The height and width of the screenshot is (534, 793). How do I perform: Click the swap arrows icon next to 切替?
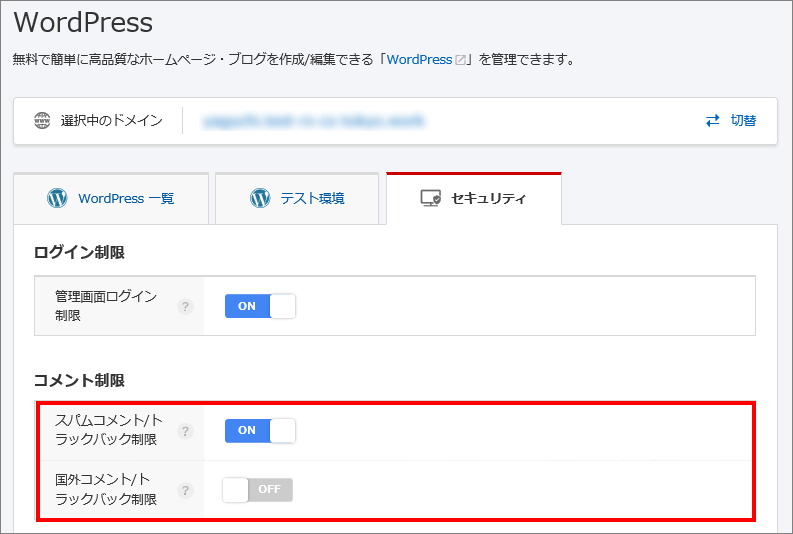pos(713,121)
